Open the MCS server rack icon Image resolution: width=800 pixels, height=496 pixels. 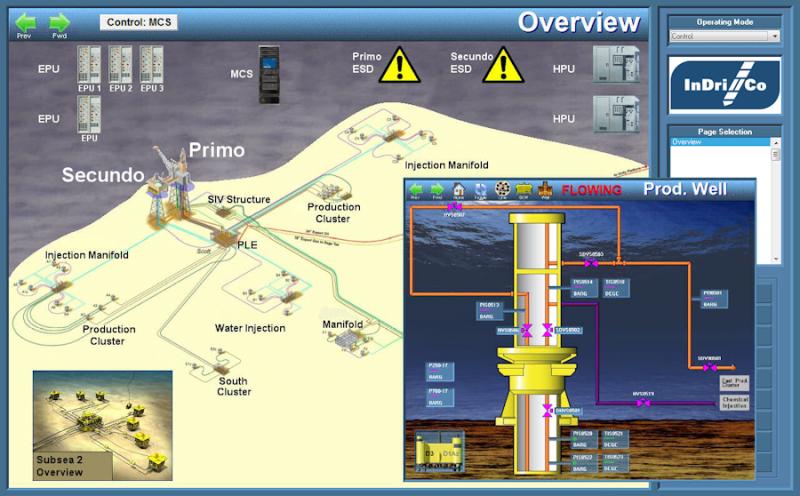click(x=269, y=75)
